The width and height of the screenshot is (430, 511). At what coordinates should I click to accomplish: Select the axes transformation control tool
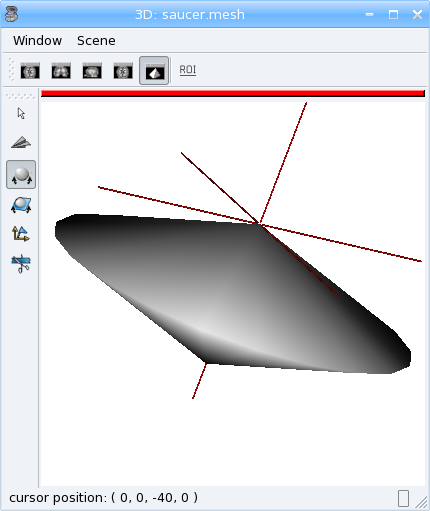pos(21,234)
